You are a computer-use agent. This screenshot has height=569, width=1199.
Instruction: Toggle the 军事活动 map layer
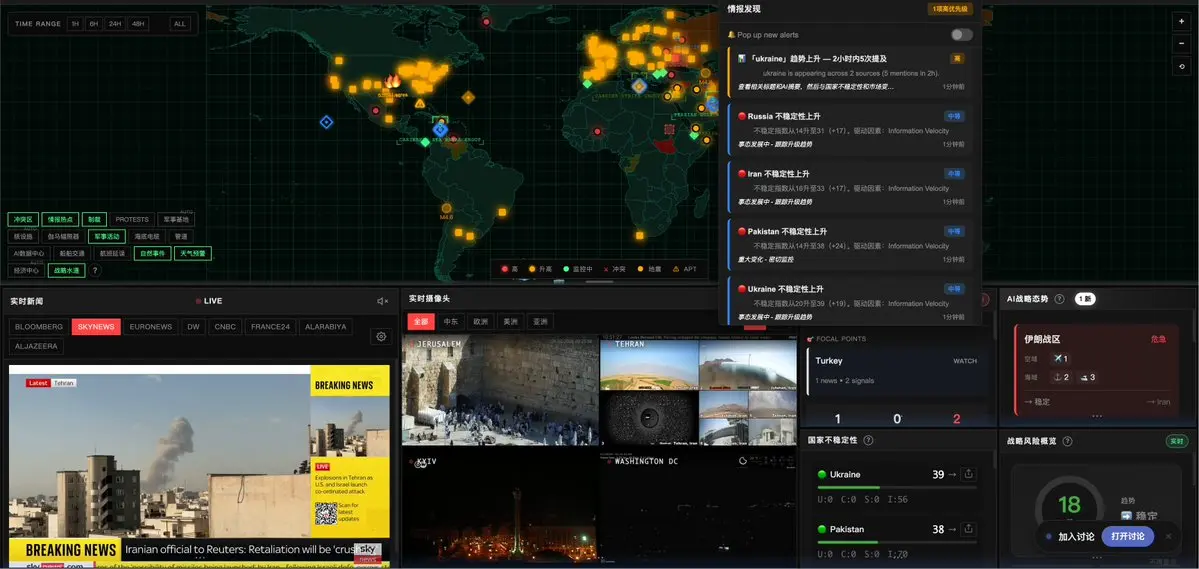pyautogui.click(x=106, y=237)
